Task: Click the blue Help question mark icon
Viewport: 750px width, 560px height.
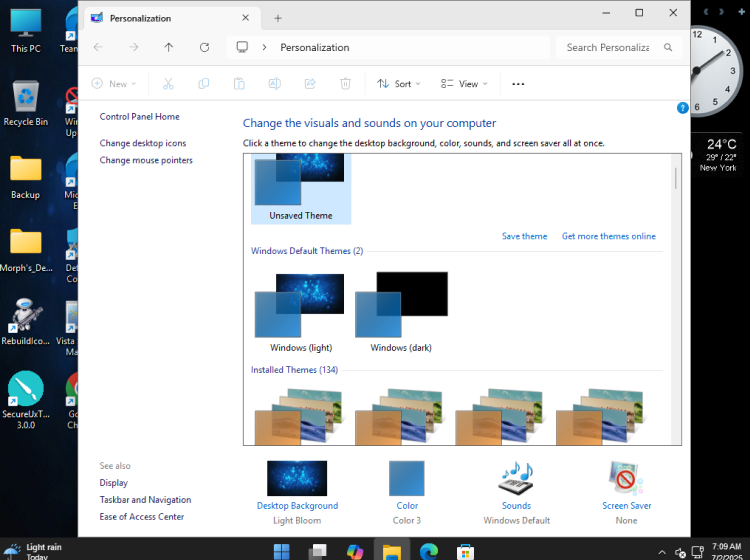Action: (683, 108)
